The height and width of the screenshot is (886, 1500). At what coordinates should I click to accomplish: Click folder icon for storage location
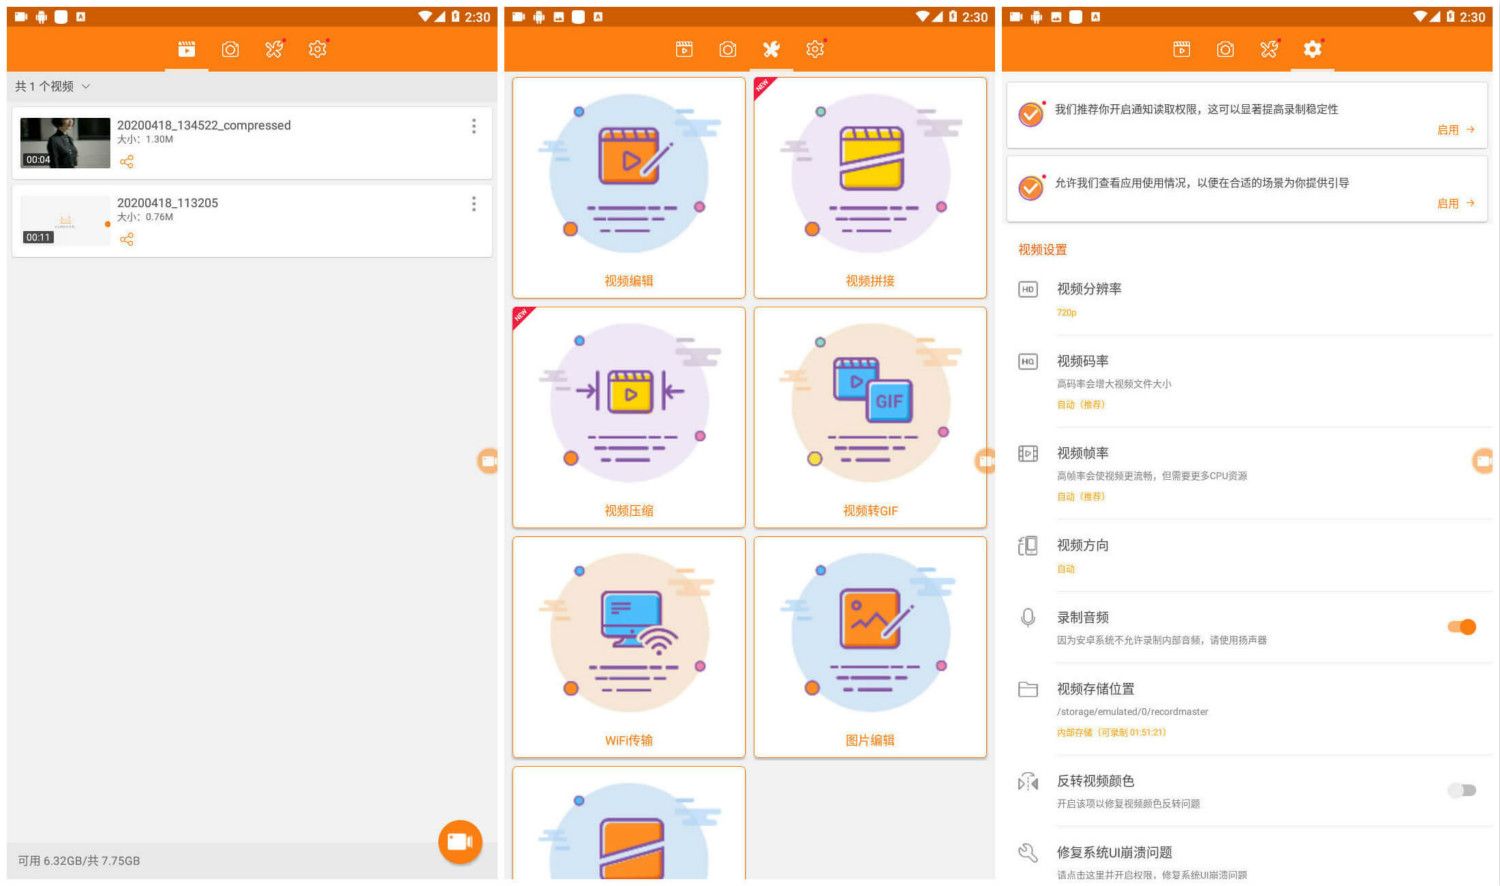click(1028, 689)
